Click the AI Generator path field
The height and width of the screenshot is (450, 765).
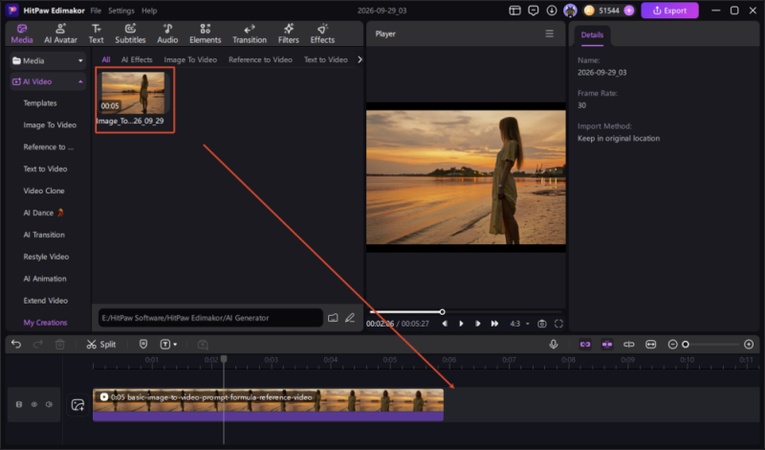click(x=210, y=318)
